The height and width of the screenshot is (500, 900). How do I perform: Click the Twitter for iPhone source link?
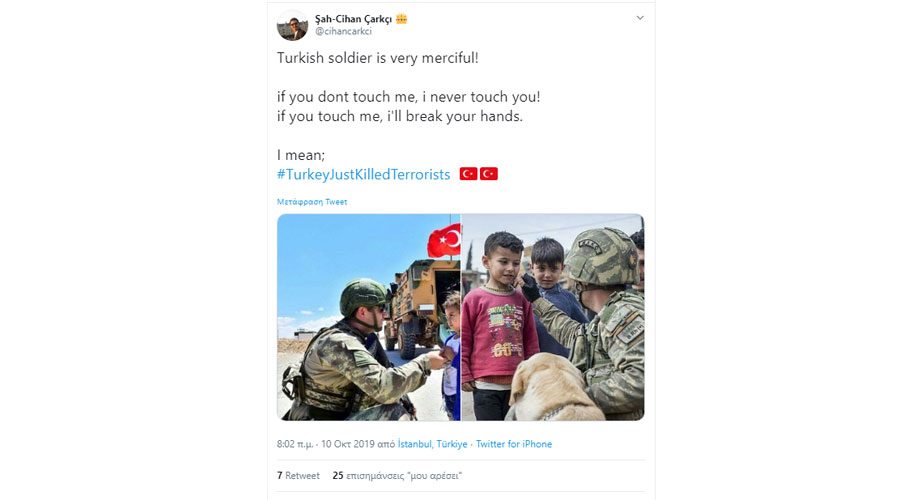pyautogui.click(x=514, y=444)
